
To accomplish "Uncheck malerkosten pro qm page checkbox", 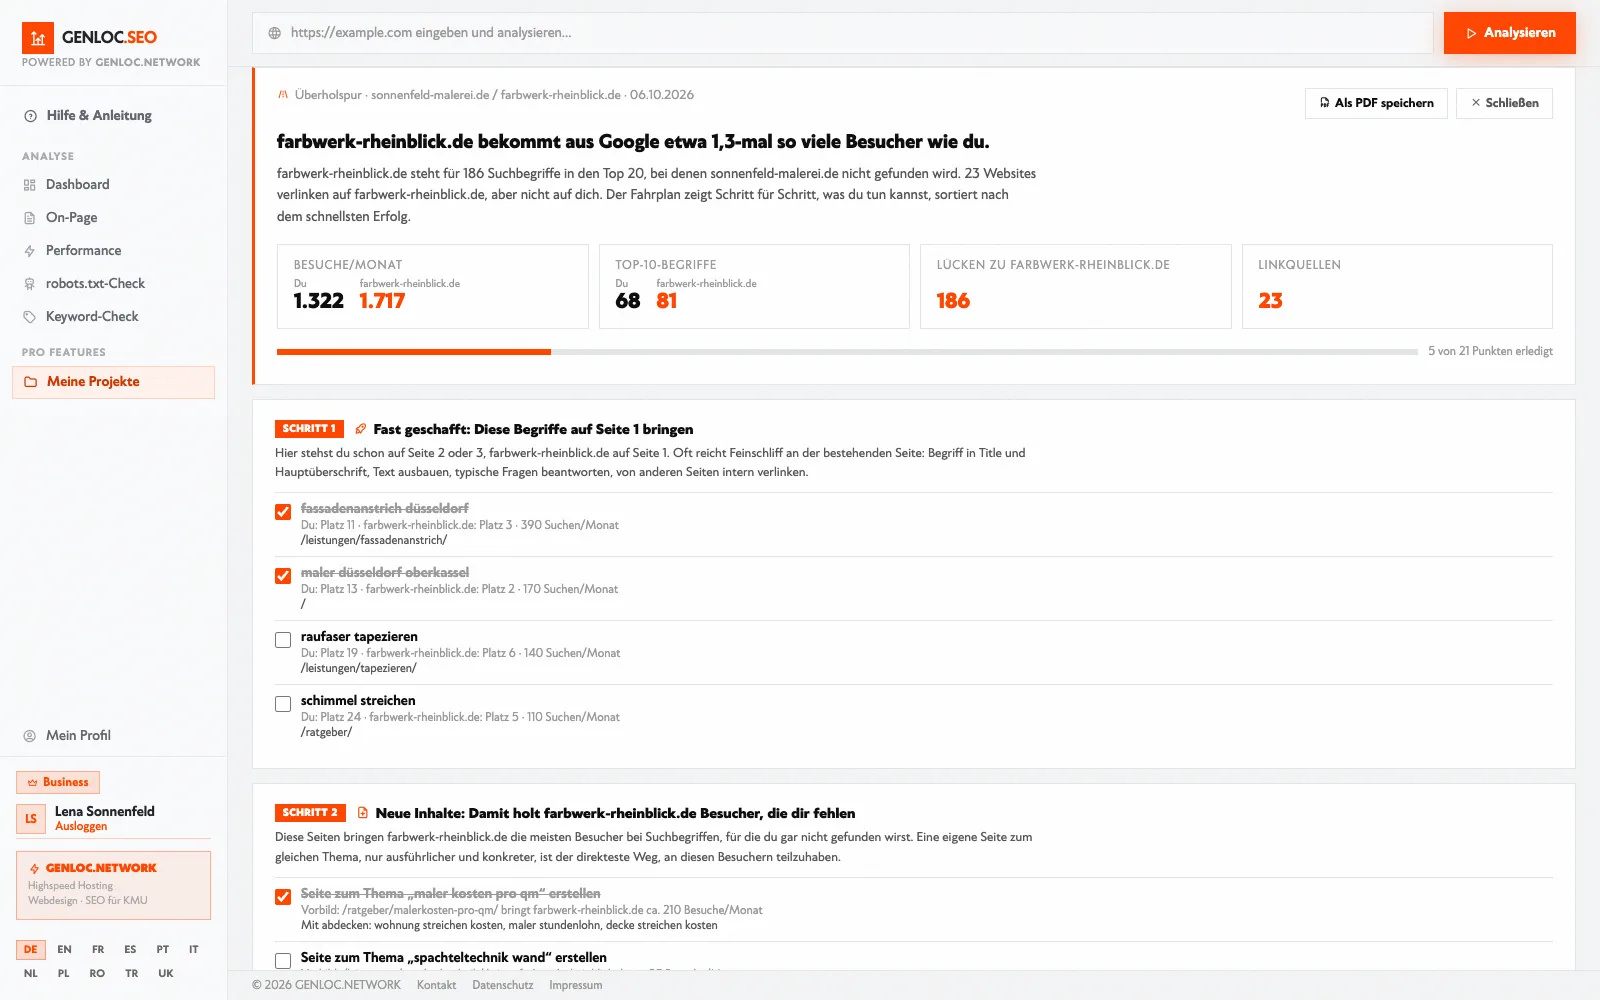I will tap(283, 897).
